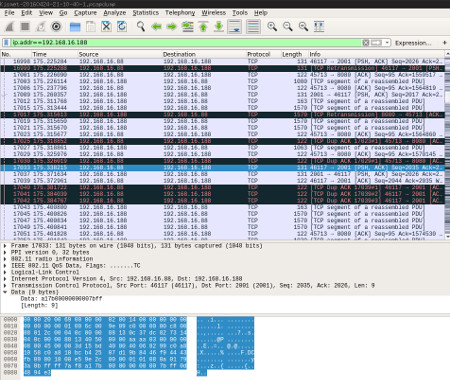Zoom out on packet text
Screen dimensions: 450x380
[x=288, y=27]
